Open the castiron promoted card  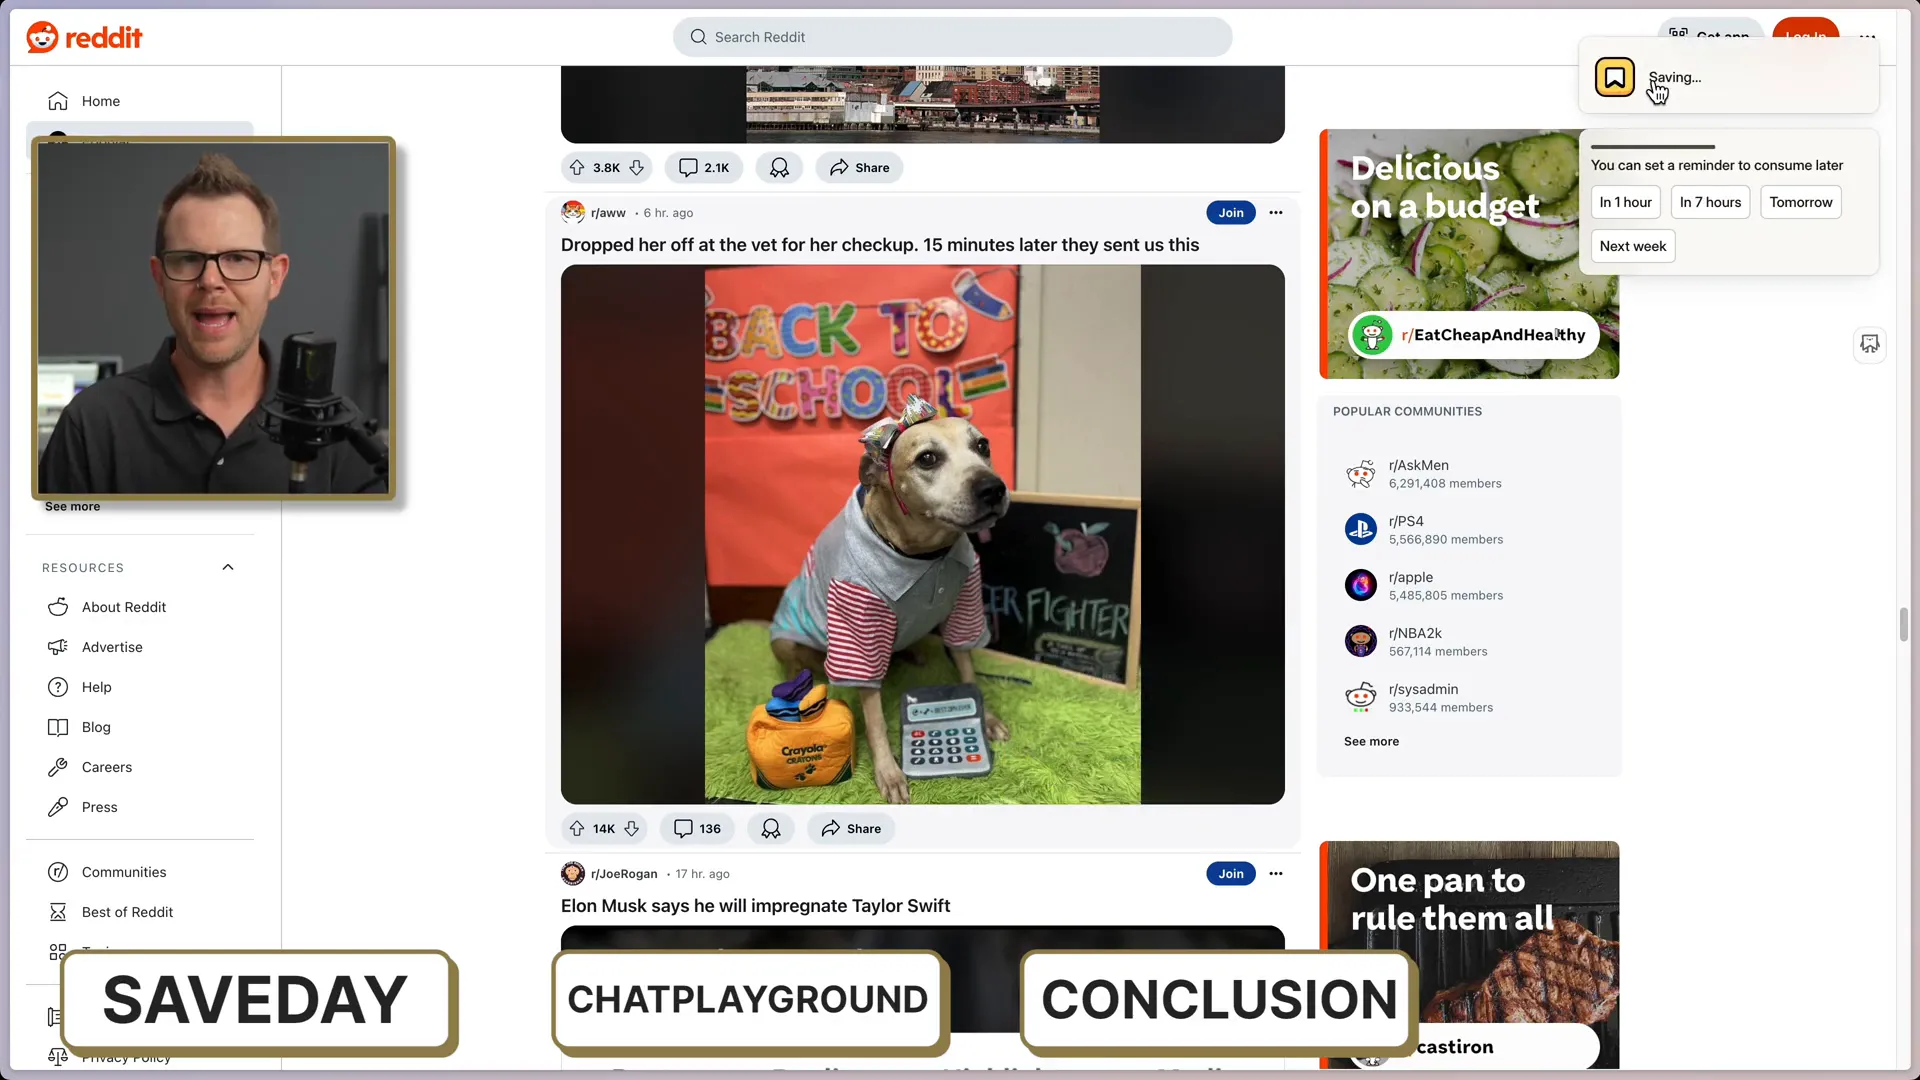click(1469, 955)
